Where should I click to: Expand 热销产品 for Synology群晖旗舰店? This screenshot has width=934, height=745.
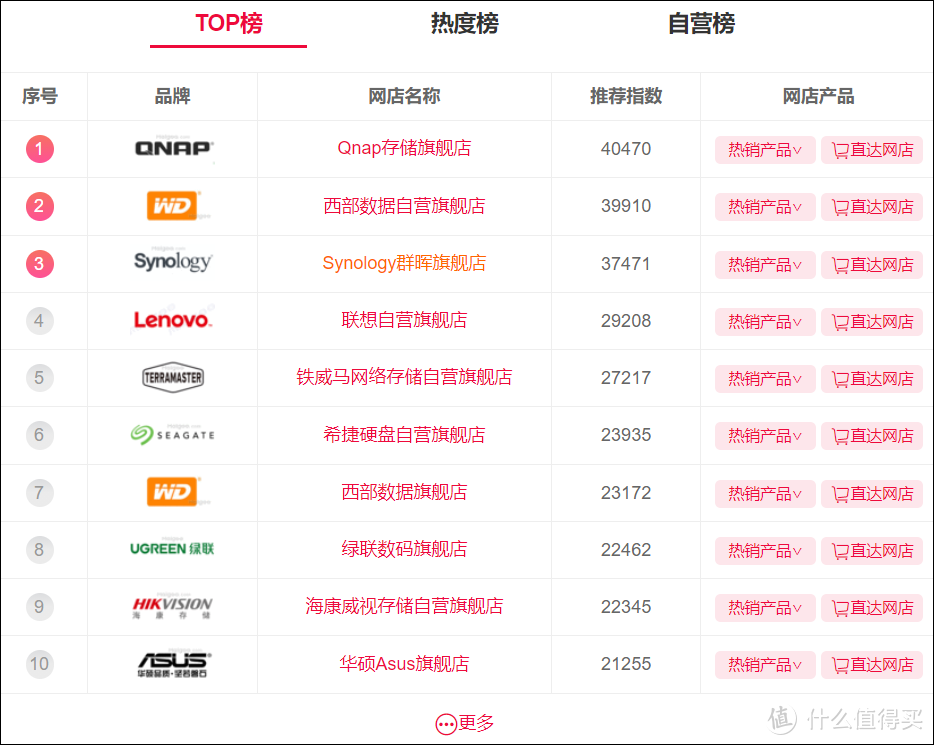pos(765,265)
